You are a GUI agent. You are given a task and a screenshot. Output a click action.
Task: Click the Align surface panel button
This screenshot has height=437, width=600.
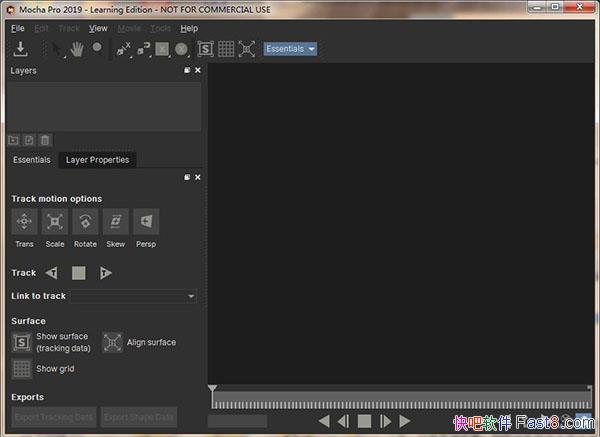(112, 342)
